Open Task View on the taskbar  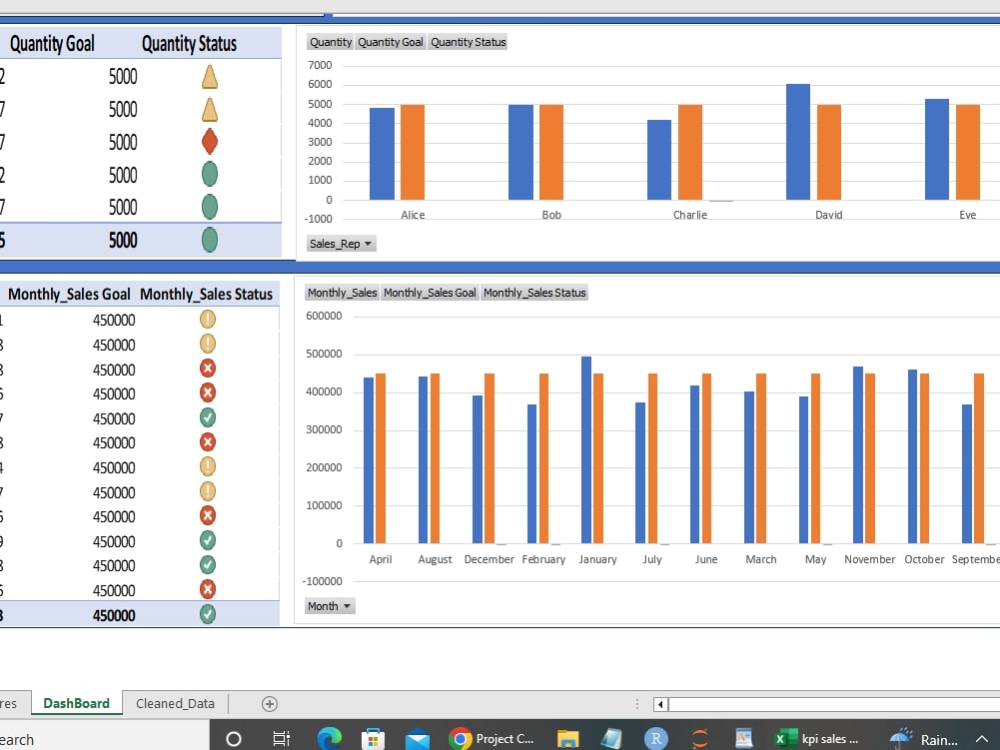281,739
